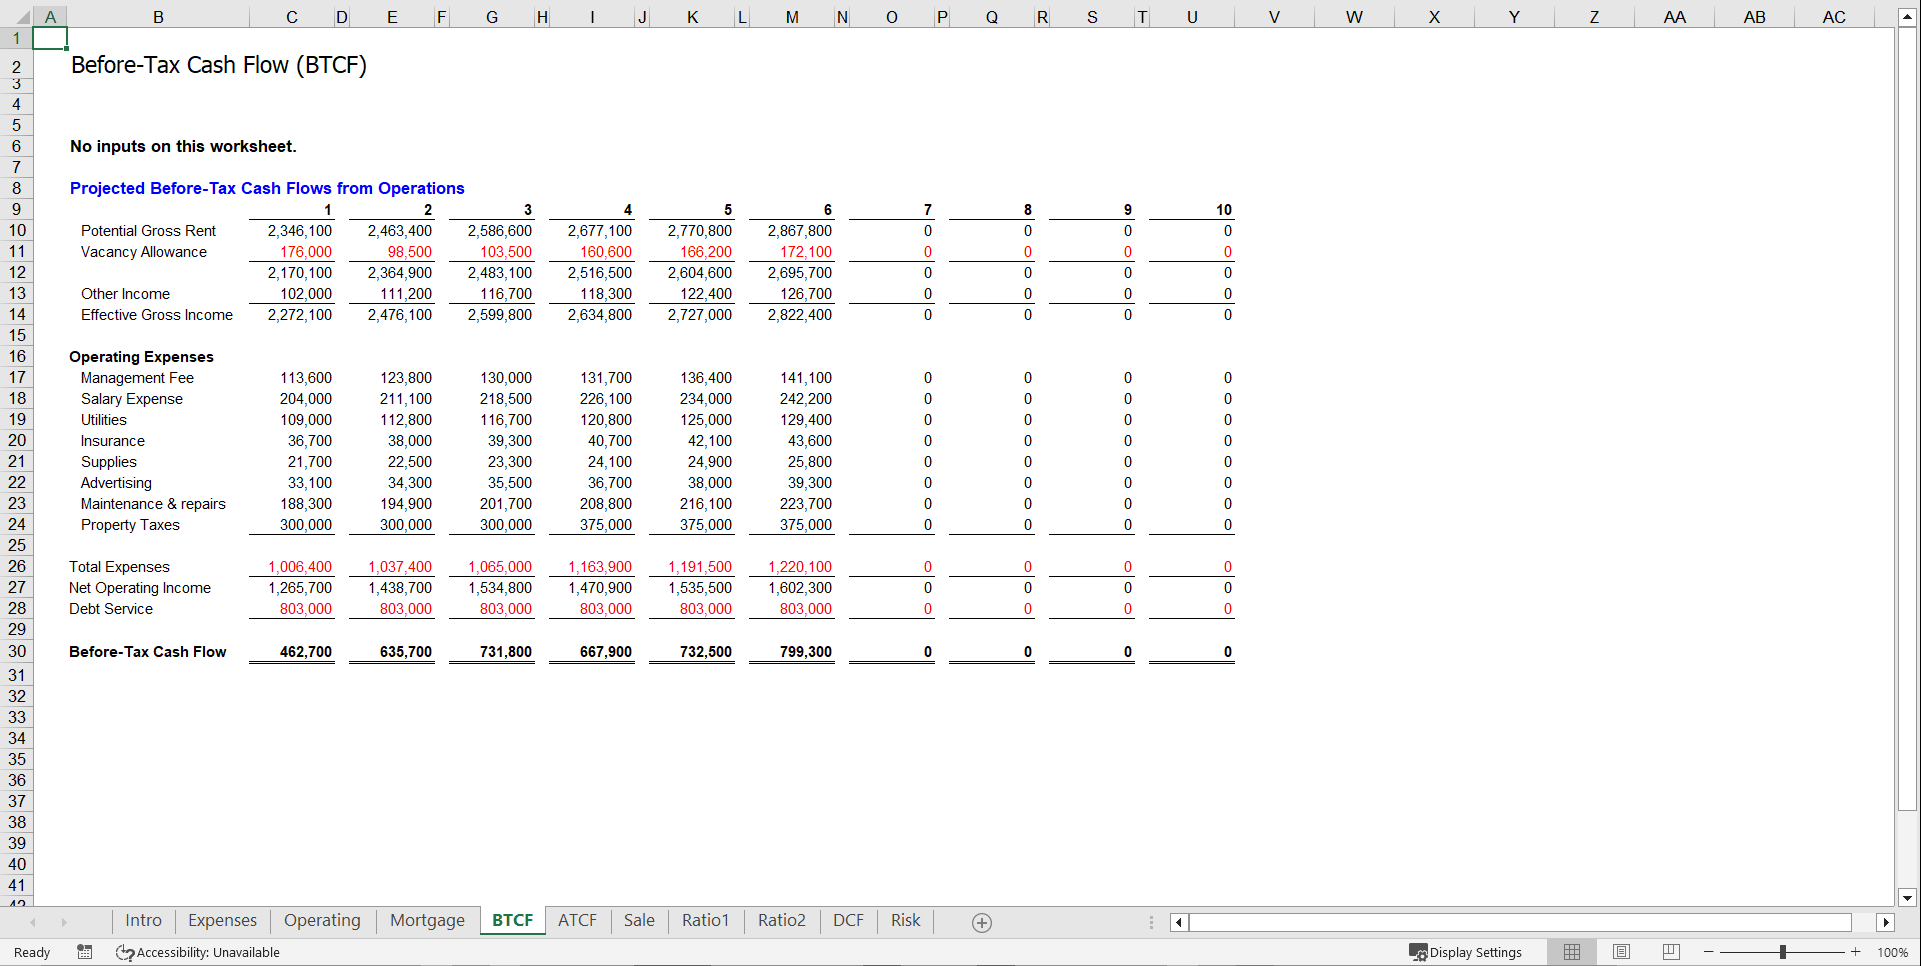The image size is (1921, 966).
Task: Select Page Layout view icon
Action: click(x=1621, y=951)
